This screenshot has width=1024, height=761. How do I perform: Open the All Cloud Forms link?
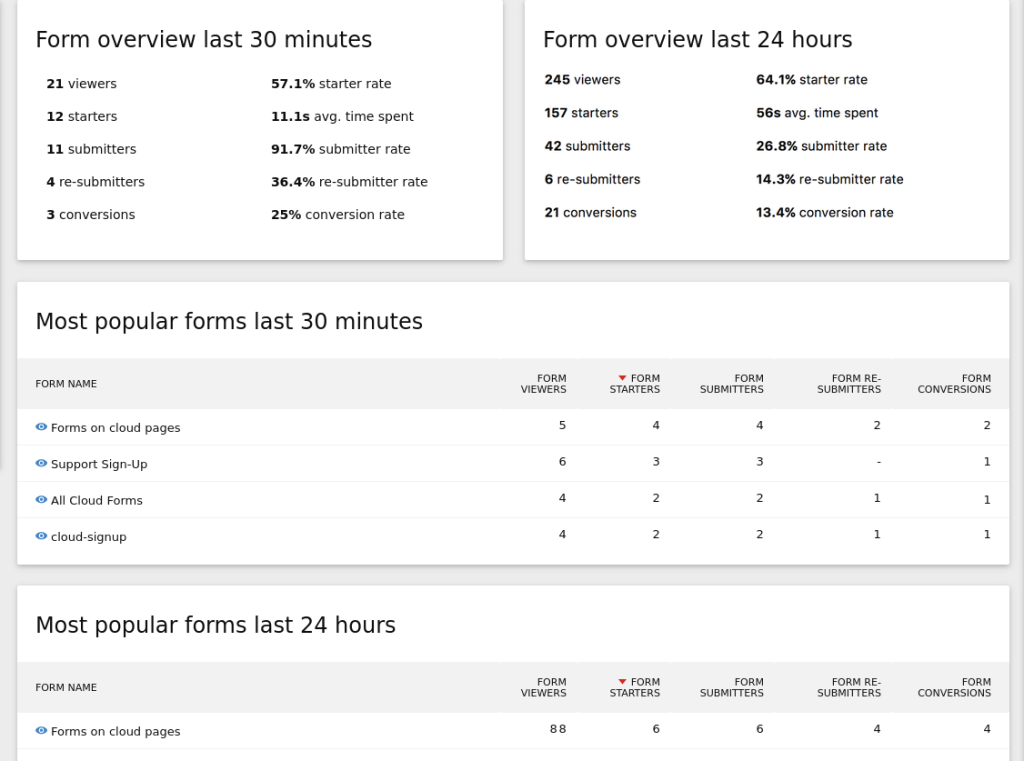(x=96, y=500)
